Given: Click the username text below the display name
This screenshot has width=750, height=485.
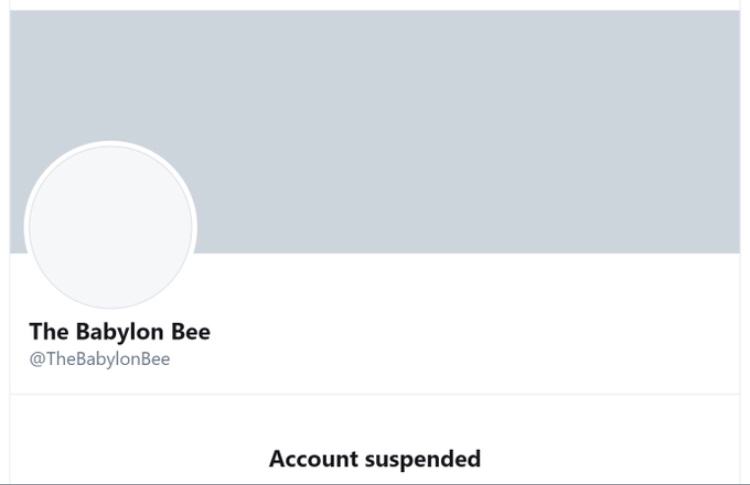Looking at the screenshot, I should 99,360.
